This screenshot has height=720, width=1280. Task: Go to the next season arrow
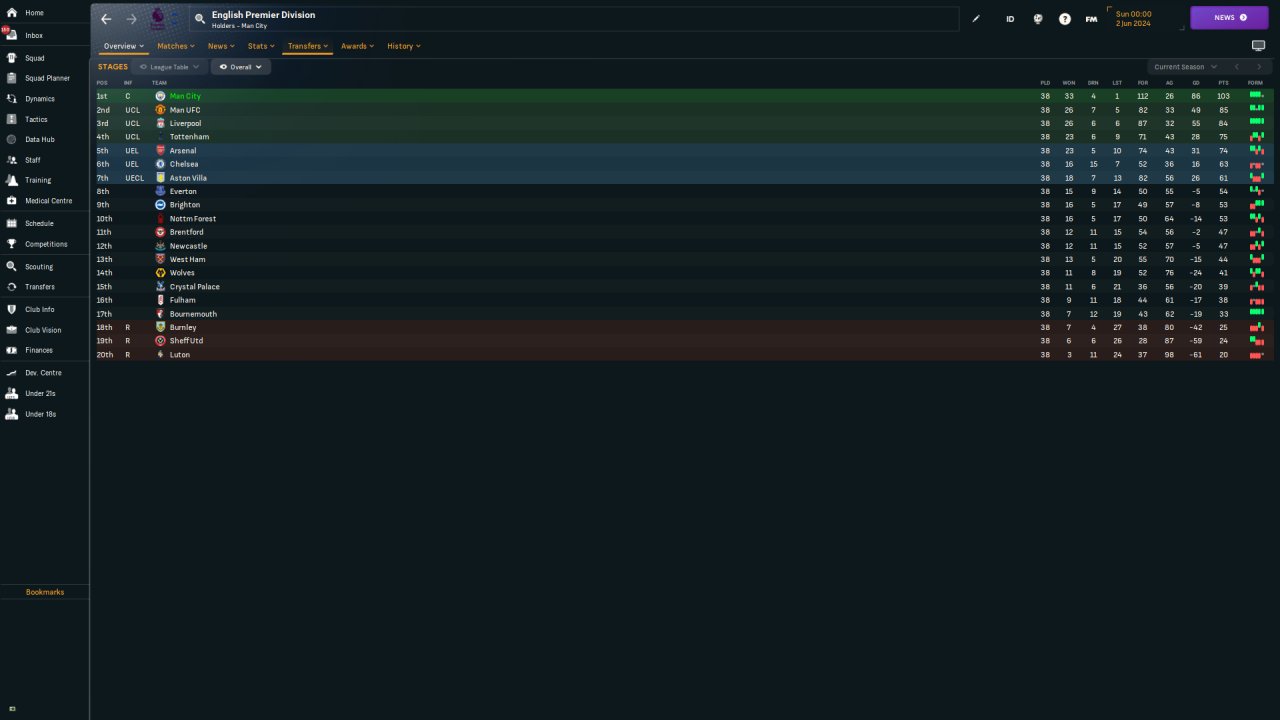1259,67
